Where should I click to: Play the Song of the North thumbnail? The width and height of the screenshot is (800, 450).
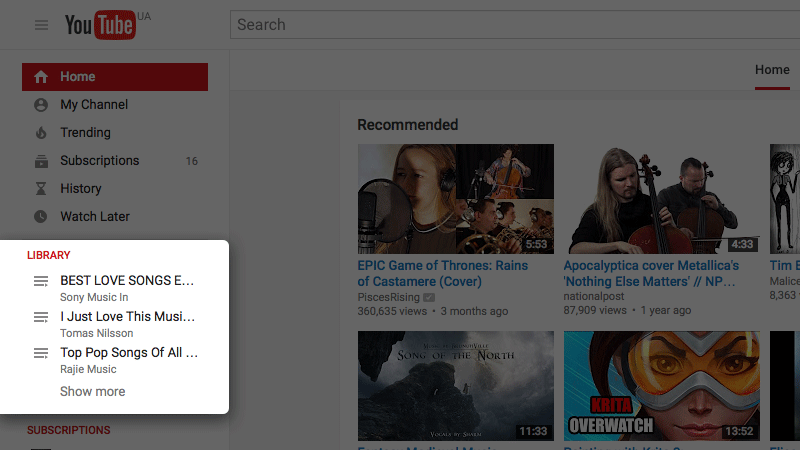(456, 386)
